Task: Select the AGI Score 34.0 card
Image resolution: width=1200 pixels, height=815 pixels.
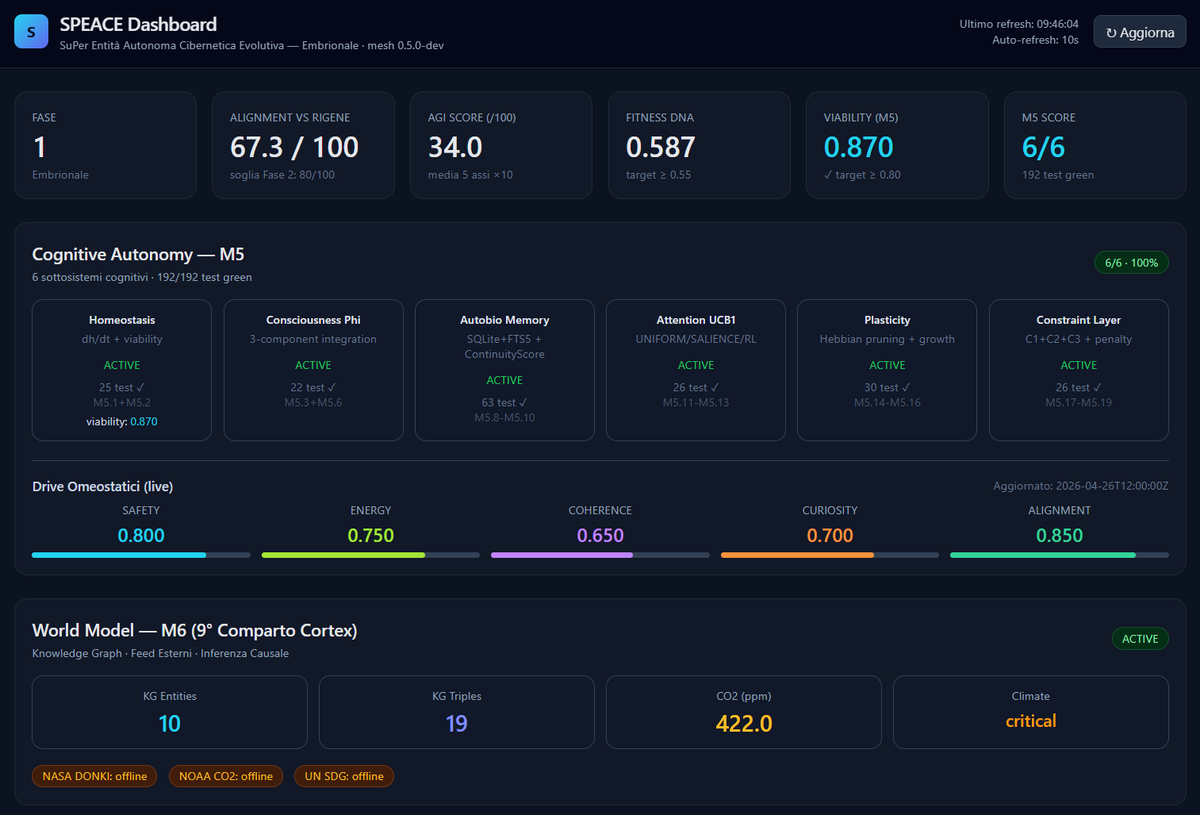Action: (x=502, y=146)
